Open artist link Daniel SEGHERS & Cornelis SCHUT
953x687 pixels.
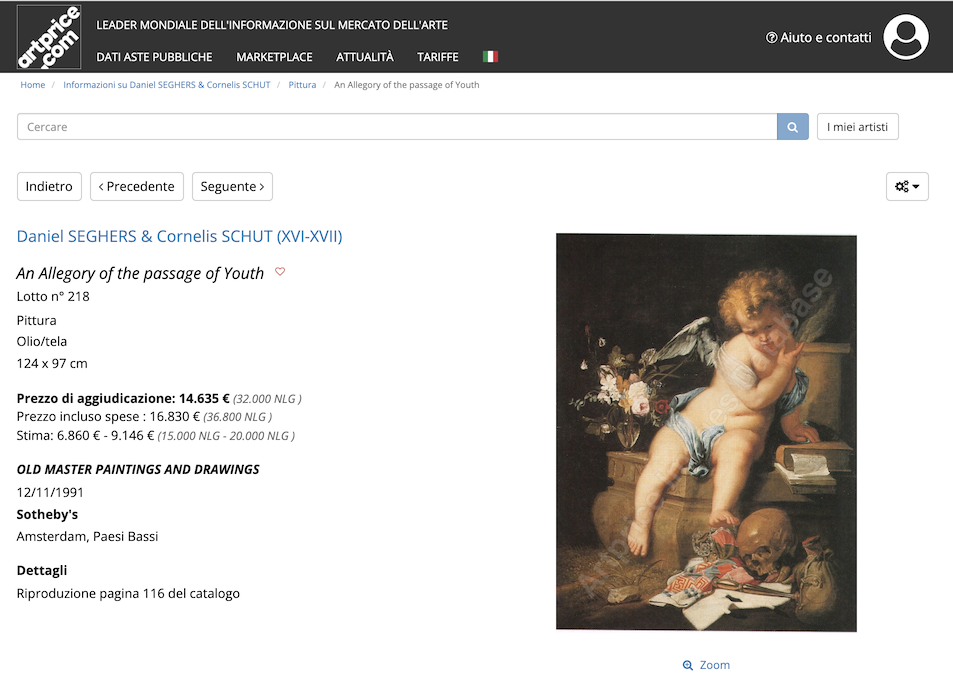[x=179, y=236]
